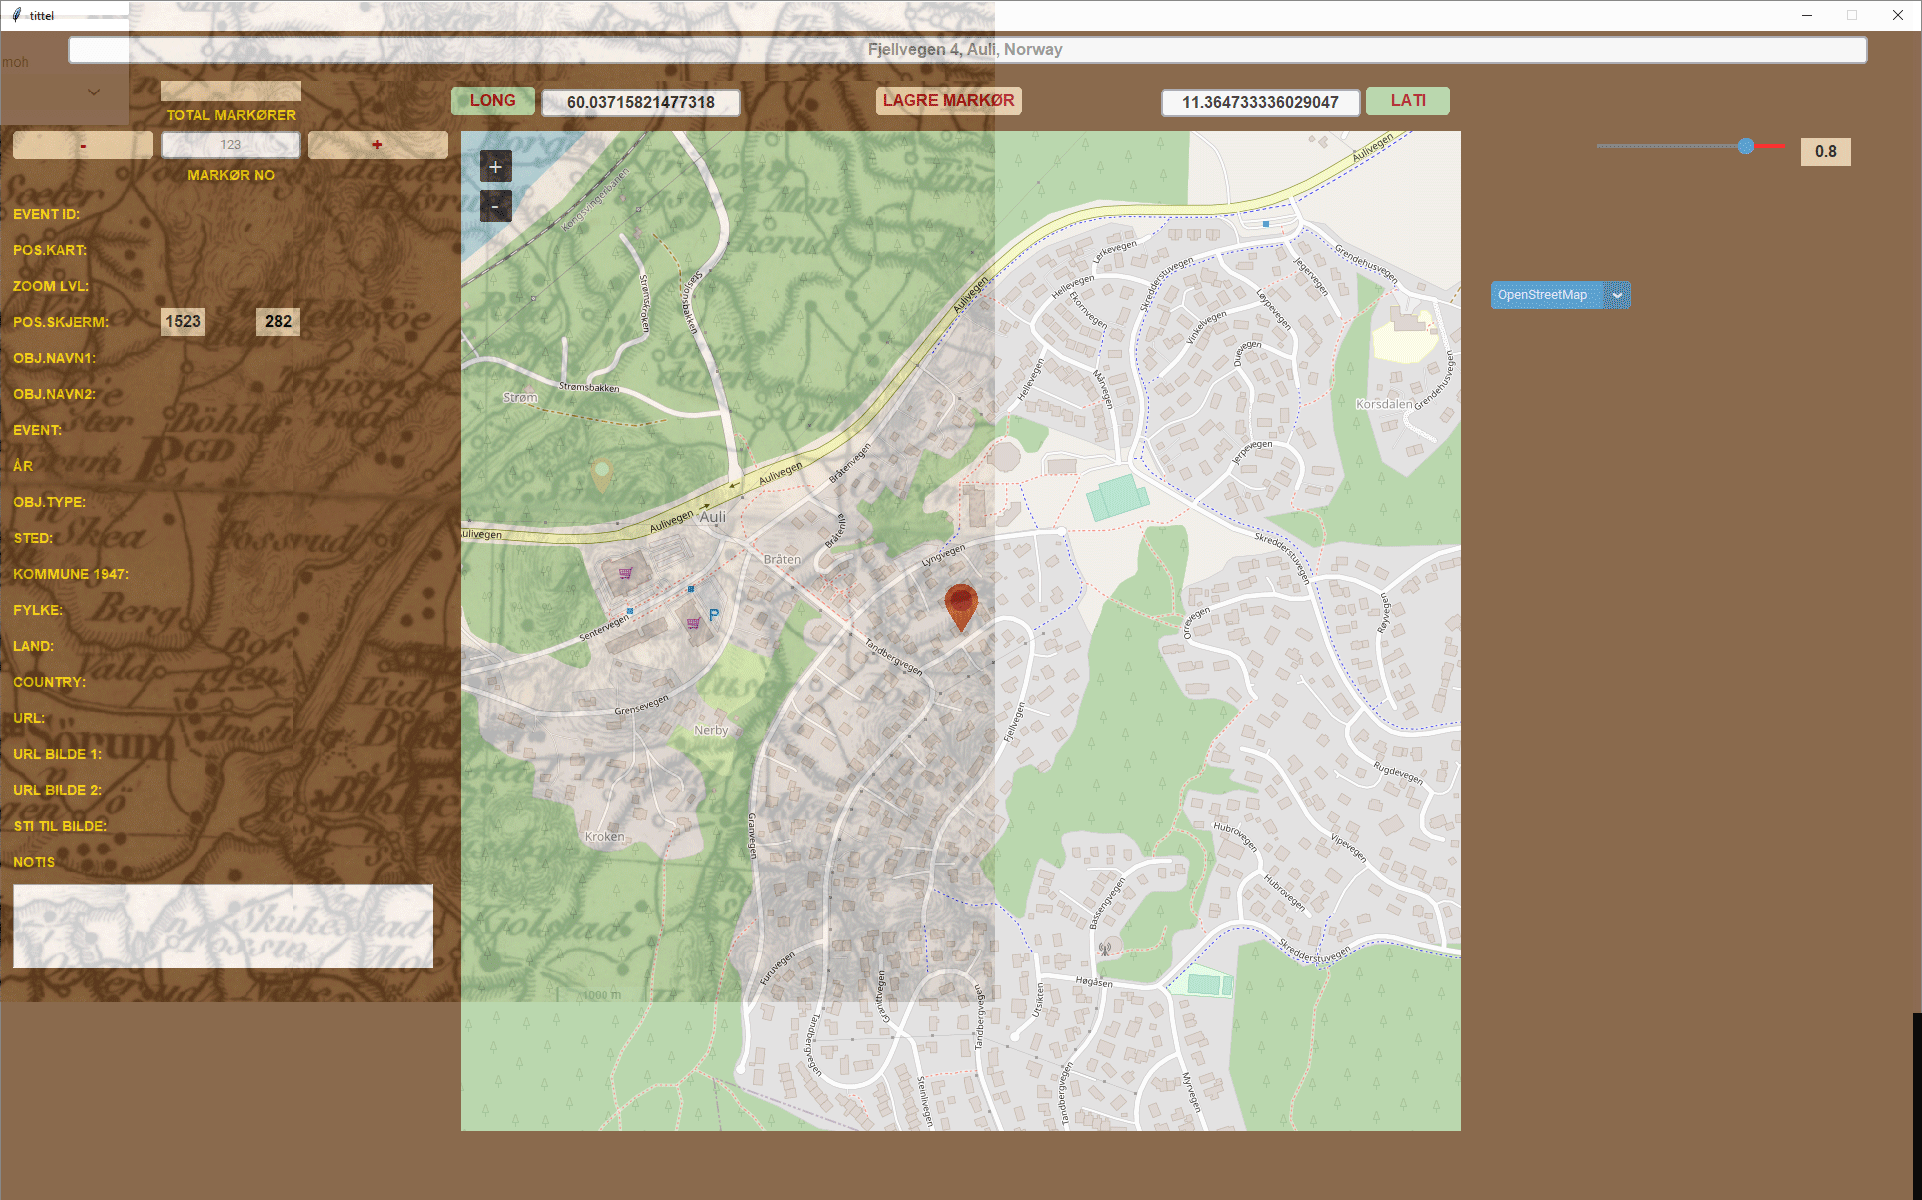The width and height of the screenshot is (1922, 1200).
Task: Click the antenna tower icon near Bassengvegen
Action: (1104, 948)
